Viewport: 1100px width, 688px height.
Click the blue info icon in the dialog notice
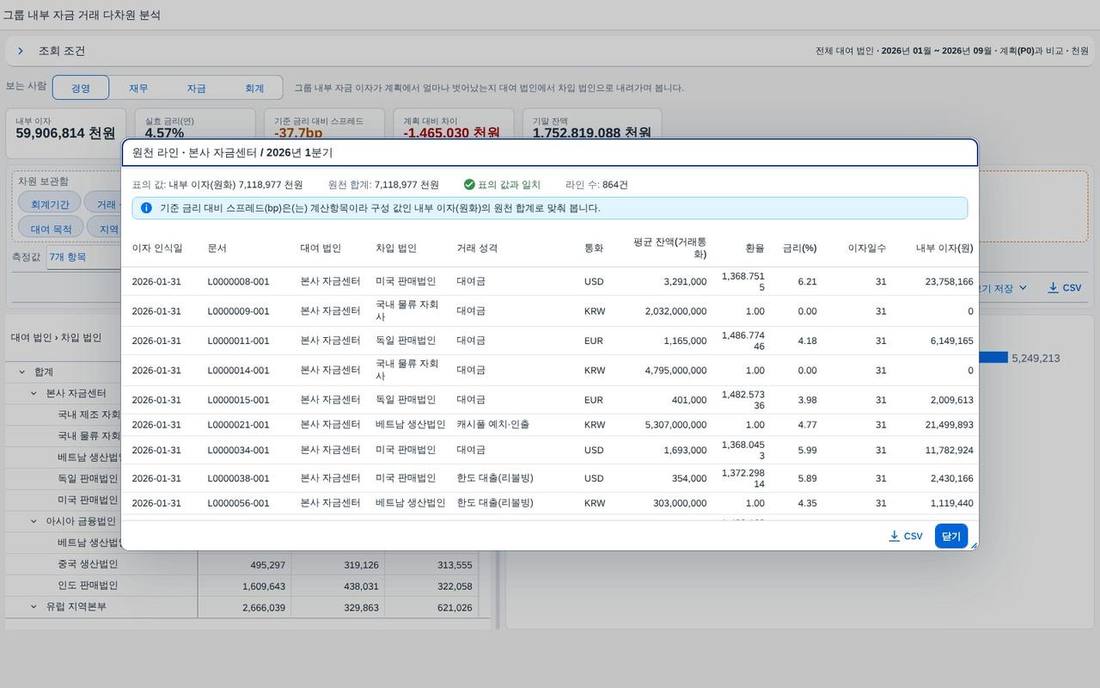point(146,208)
